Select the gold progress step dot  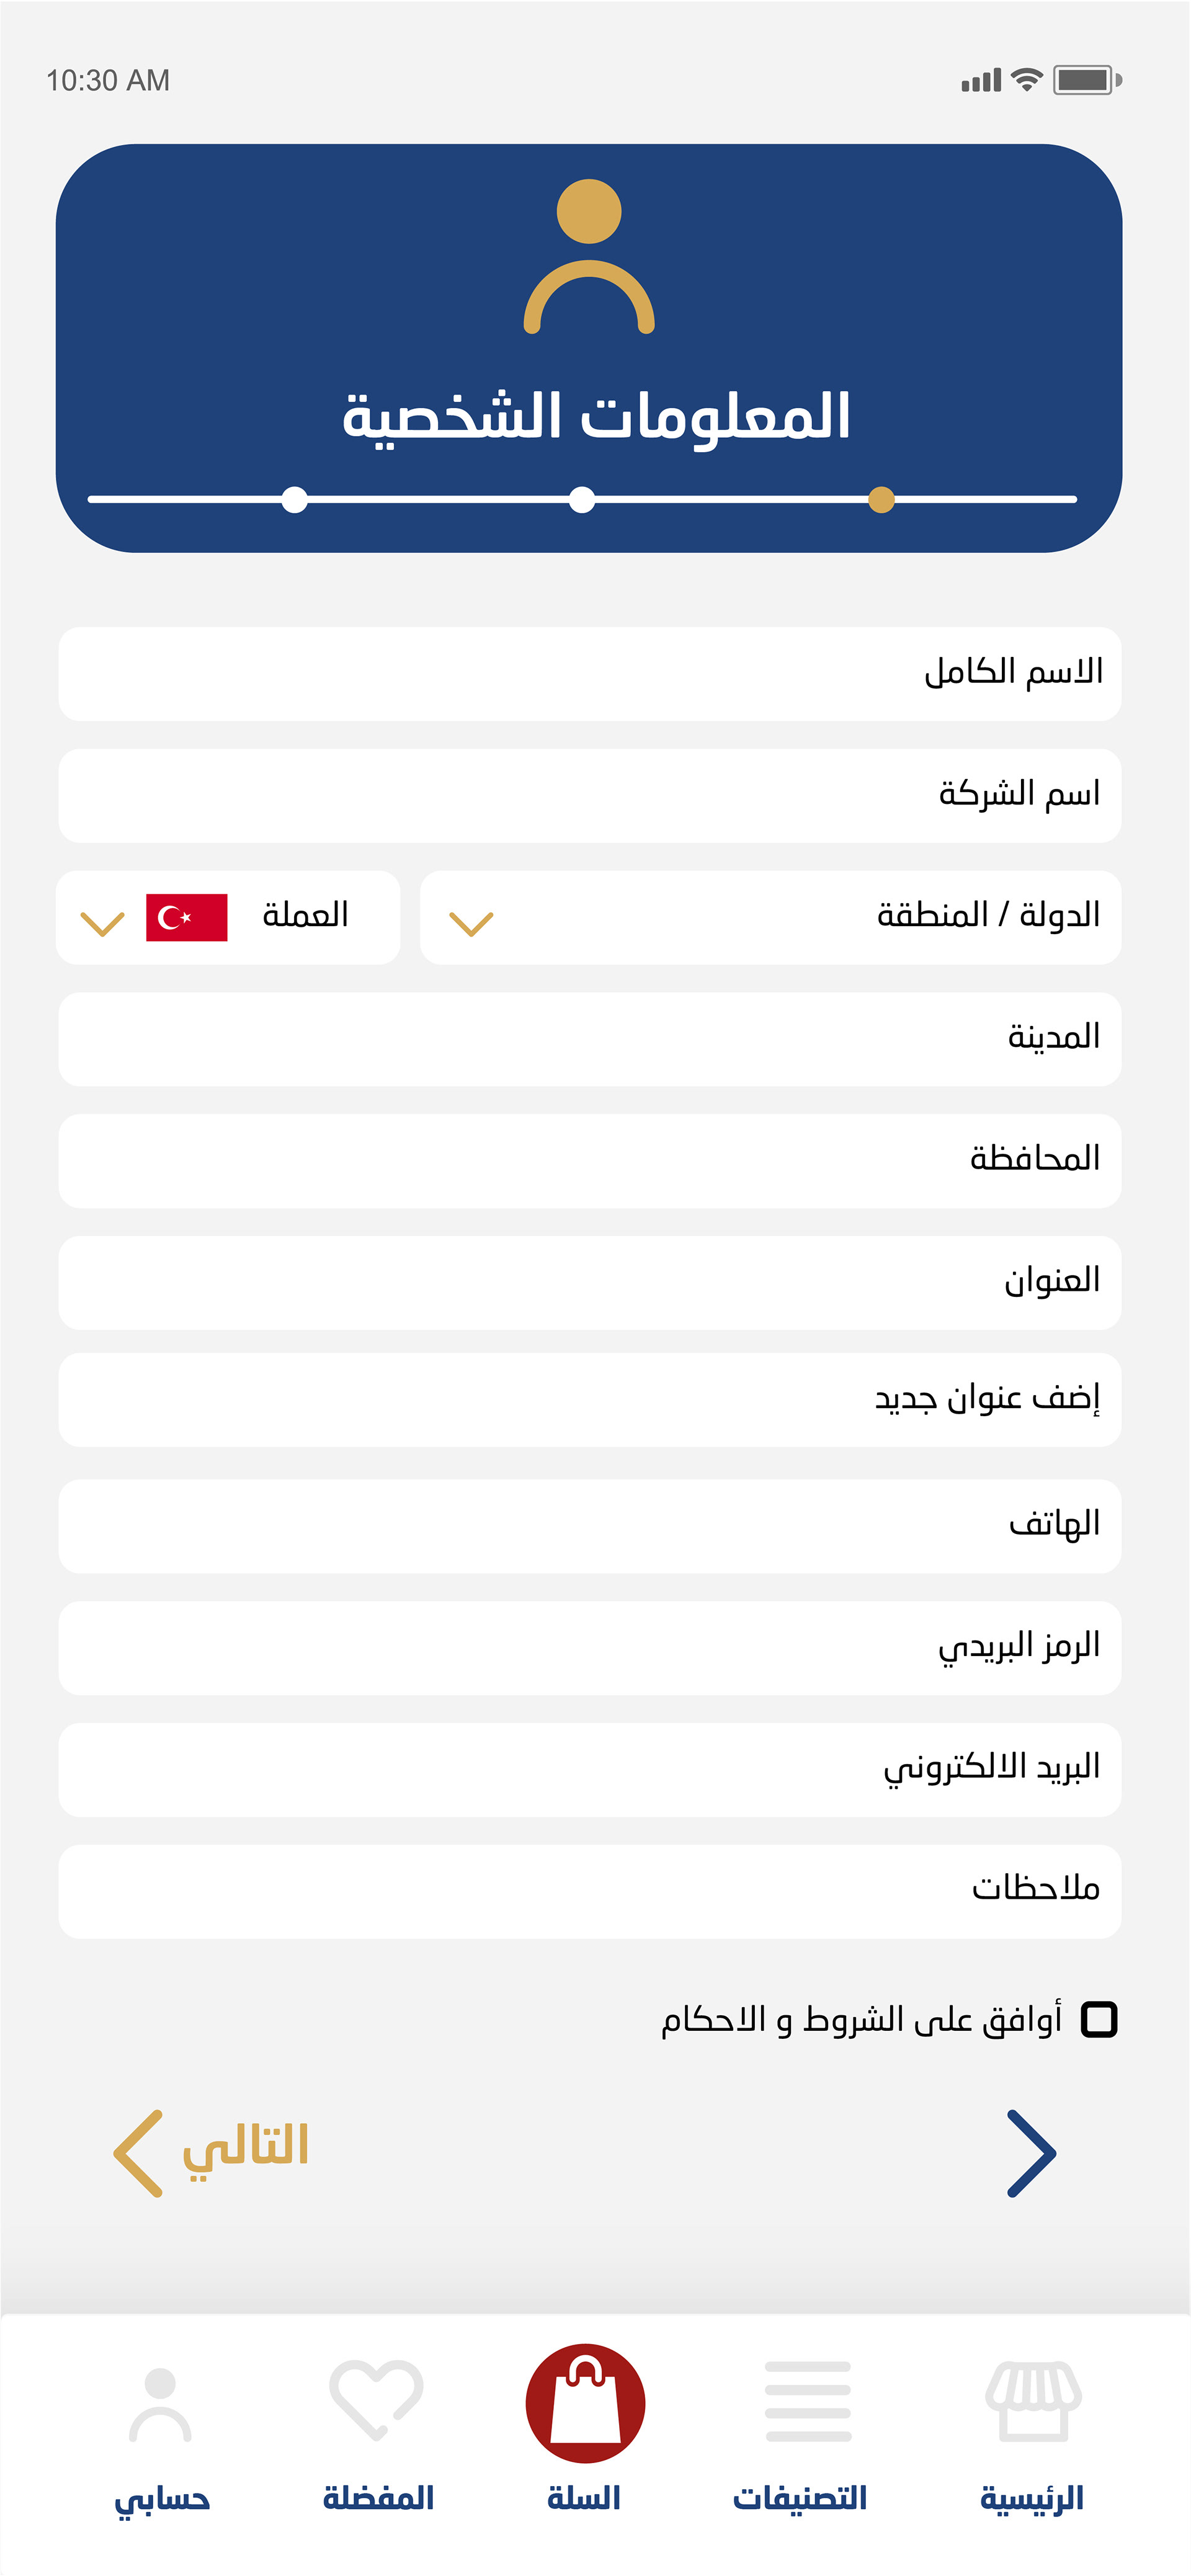pyautogui.click(x=881, y=499)
